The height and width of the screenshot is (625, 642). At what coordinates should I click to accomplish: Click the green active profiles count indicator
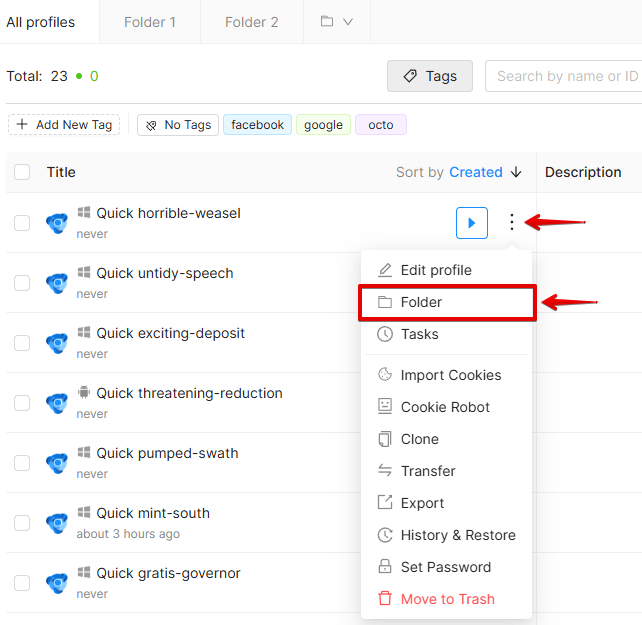coord(87,76)
